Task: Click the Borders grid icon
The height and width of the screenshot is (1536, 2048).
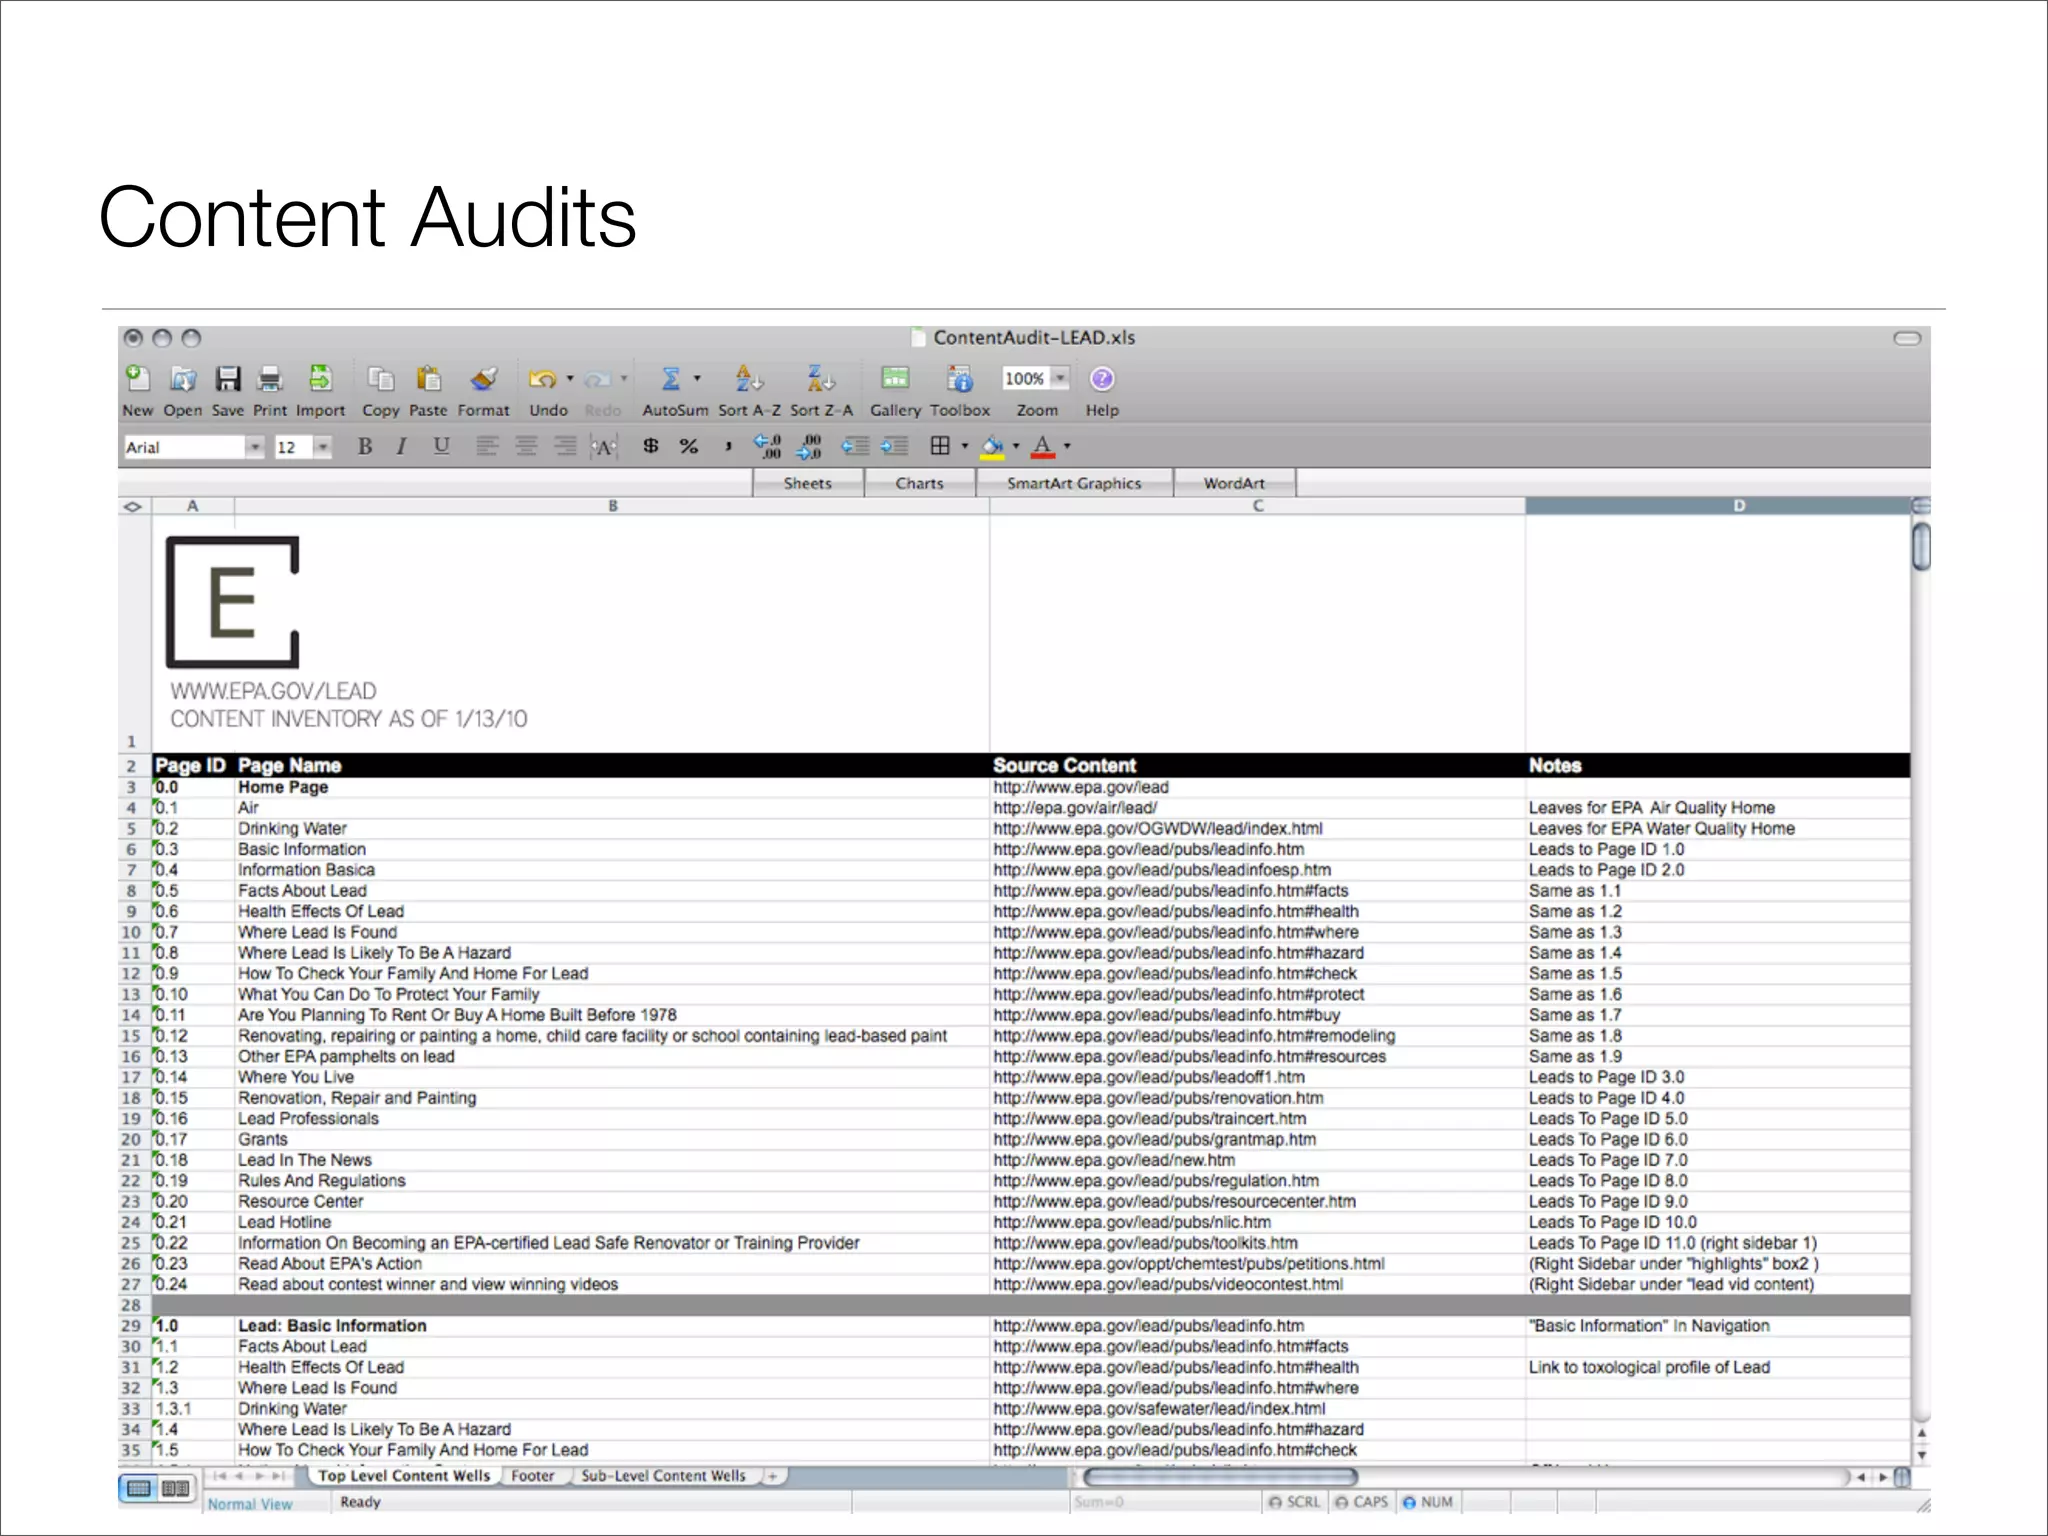Action: pyautogui.click(x=940, y=446)
